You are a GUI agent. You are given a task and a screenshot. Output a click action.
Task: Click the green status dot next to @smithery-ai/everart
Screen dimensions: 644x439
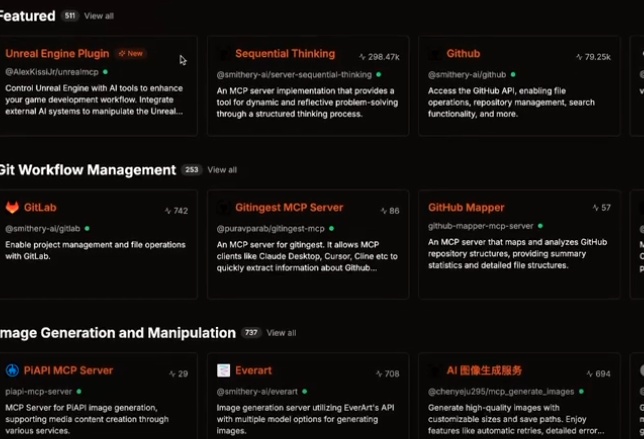tap(305, 391)
